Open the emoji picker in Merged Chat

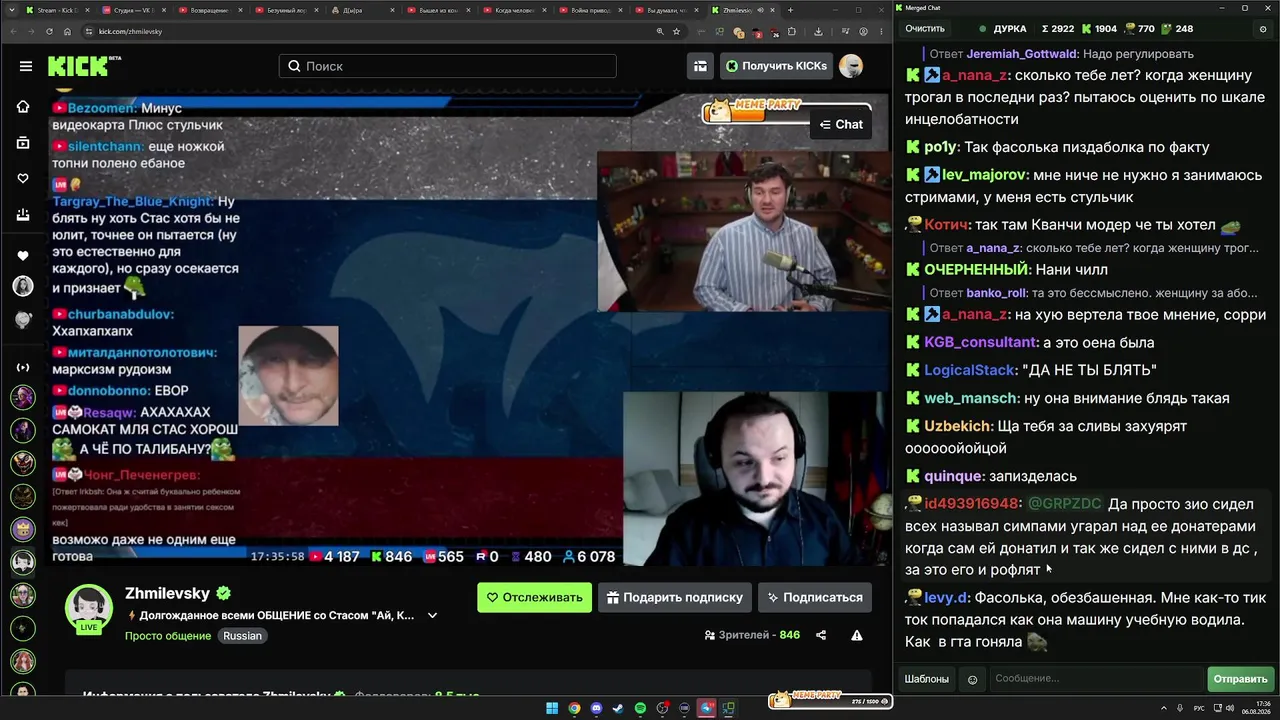[972, 679]
